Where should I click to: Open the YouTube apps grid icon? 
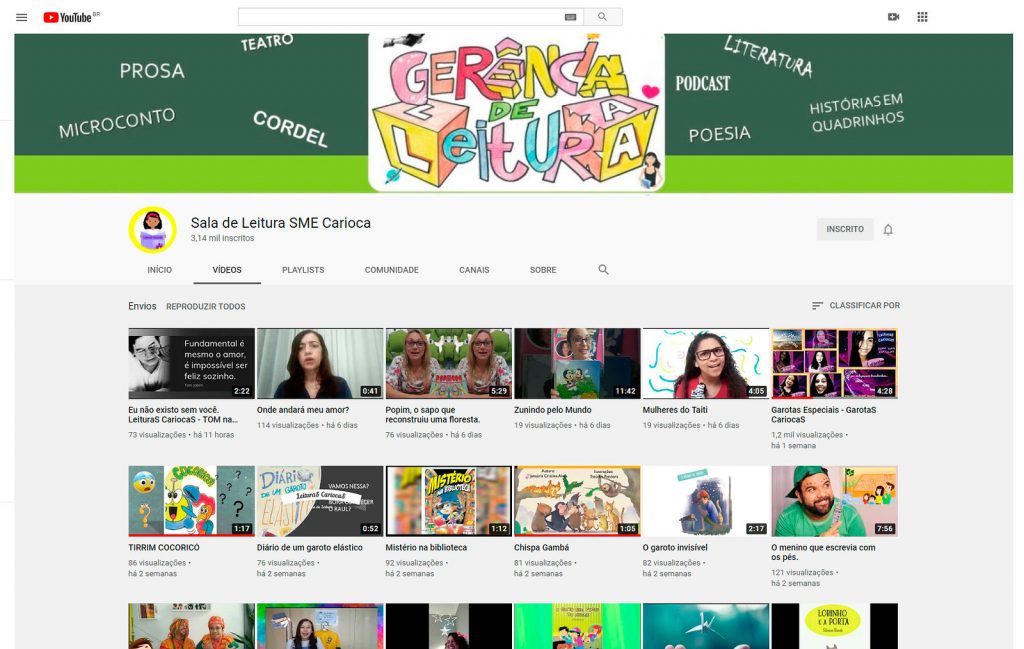tap(922, 17)
